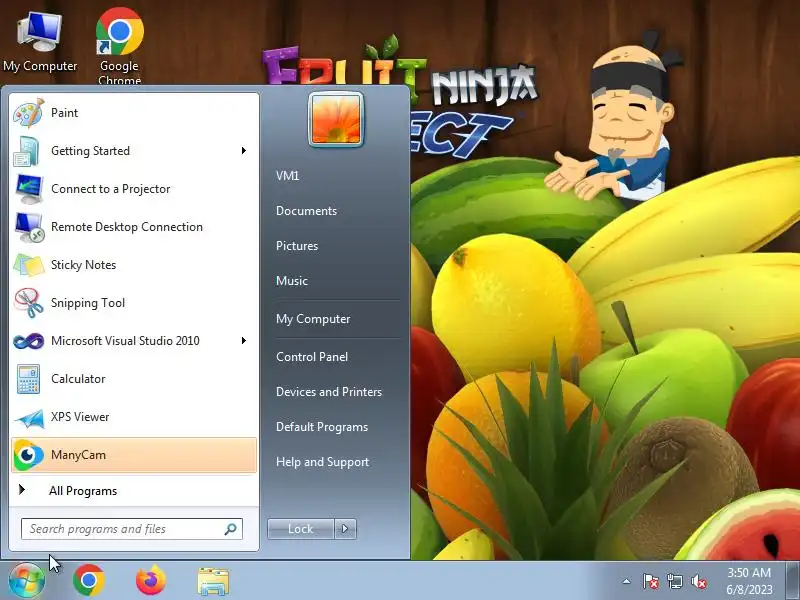Viewport: 800px width, 600px height.
Task: Click the Start orb on the taskbar
Action: (27, 580)
